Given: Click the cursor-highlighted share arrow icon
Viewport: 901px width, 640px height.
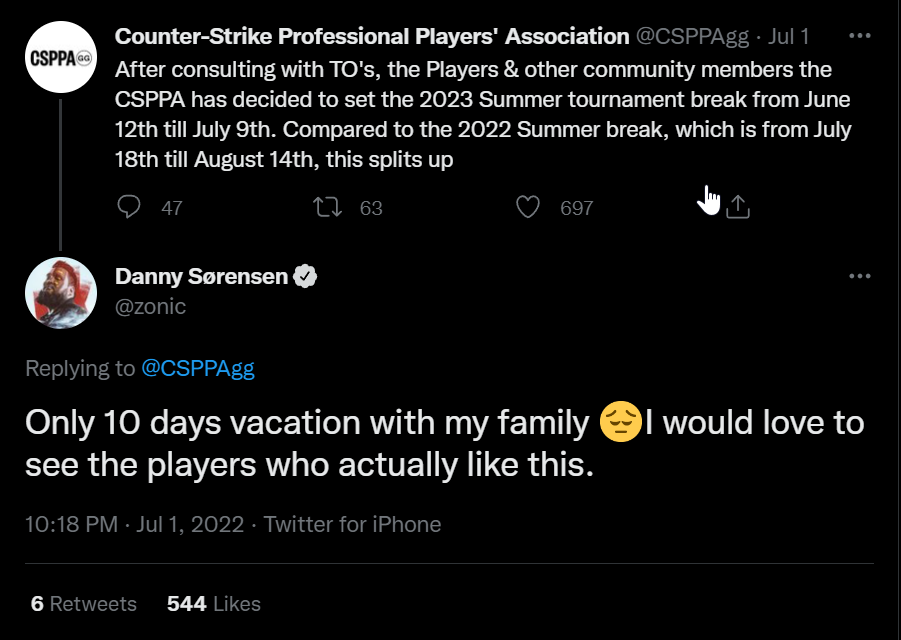Looking at the screenshot, I should (736, 205).
